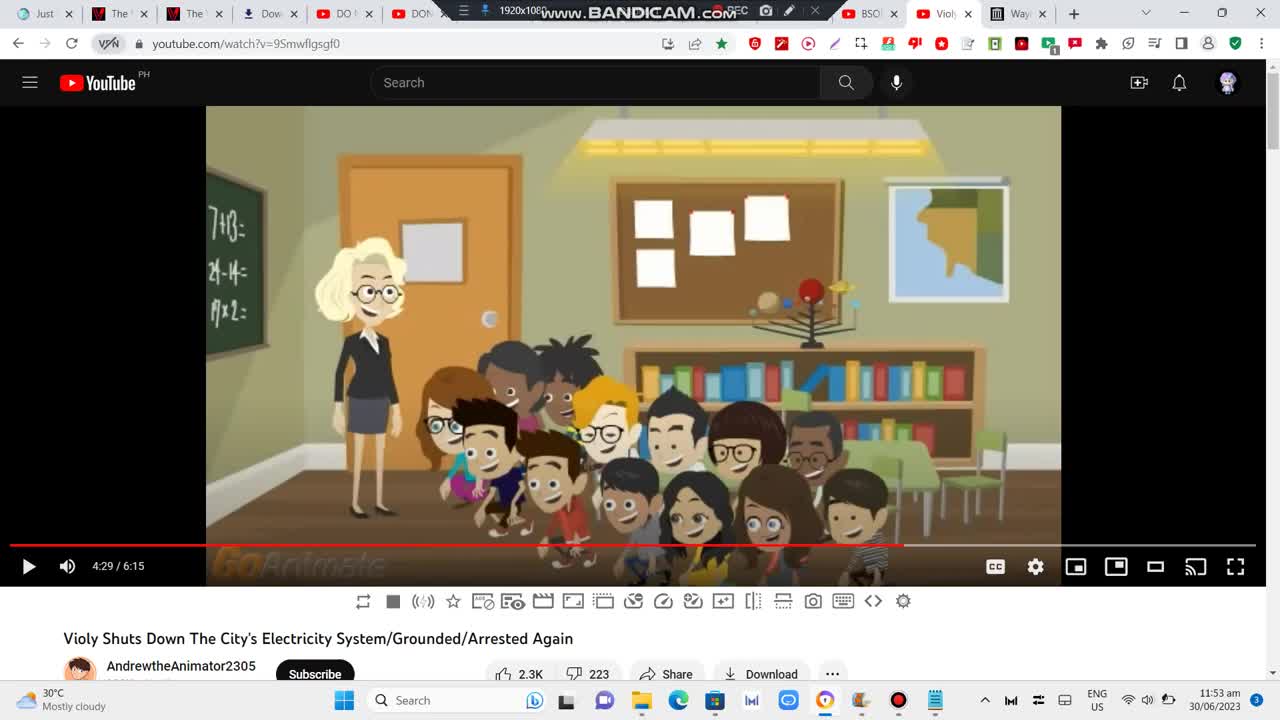
Task: Switch to the Way browser tab
Action: click(x=1018, y=14)
